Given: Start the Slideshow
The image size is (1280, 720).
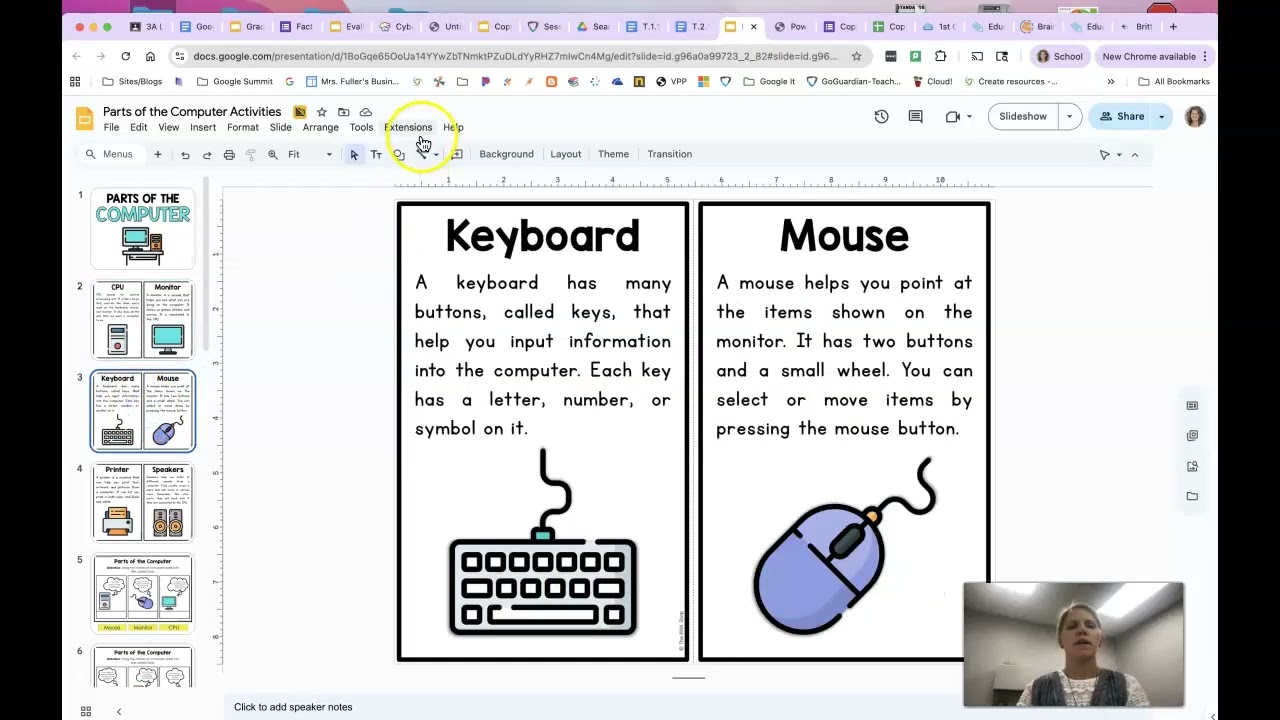Looking at the screenshot, I should 1023,116.
